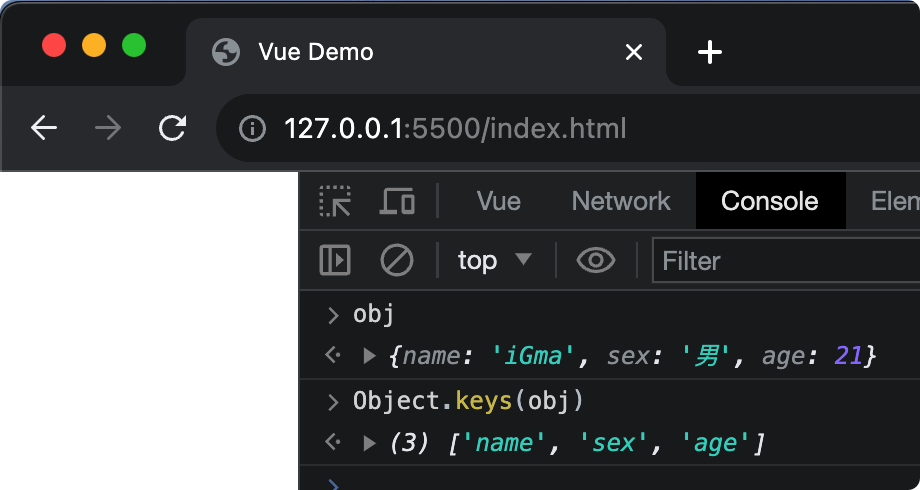Open live expression eye icon
This screenshot has width=920, height=490.
coord(596,261)
